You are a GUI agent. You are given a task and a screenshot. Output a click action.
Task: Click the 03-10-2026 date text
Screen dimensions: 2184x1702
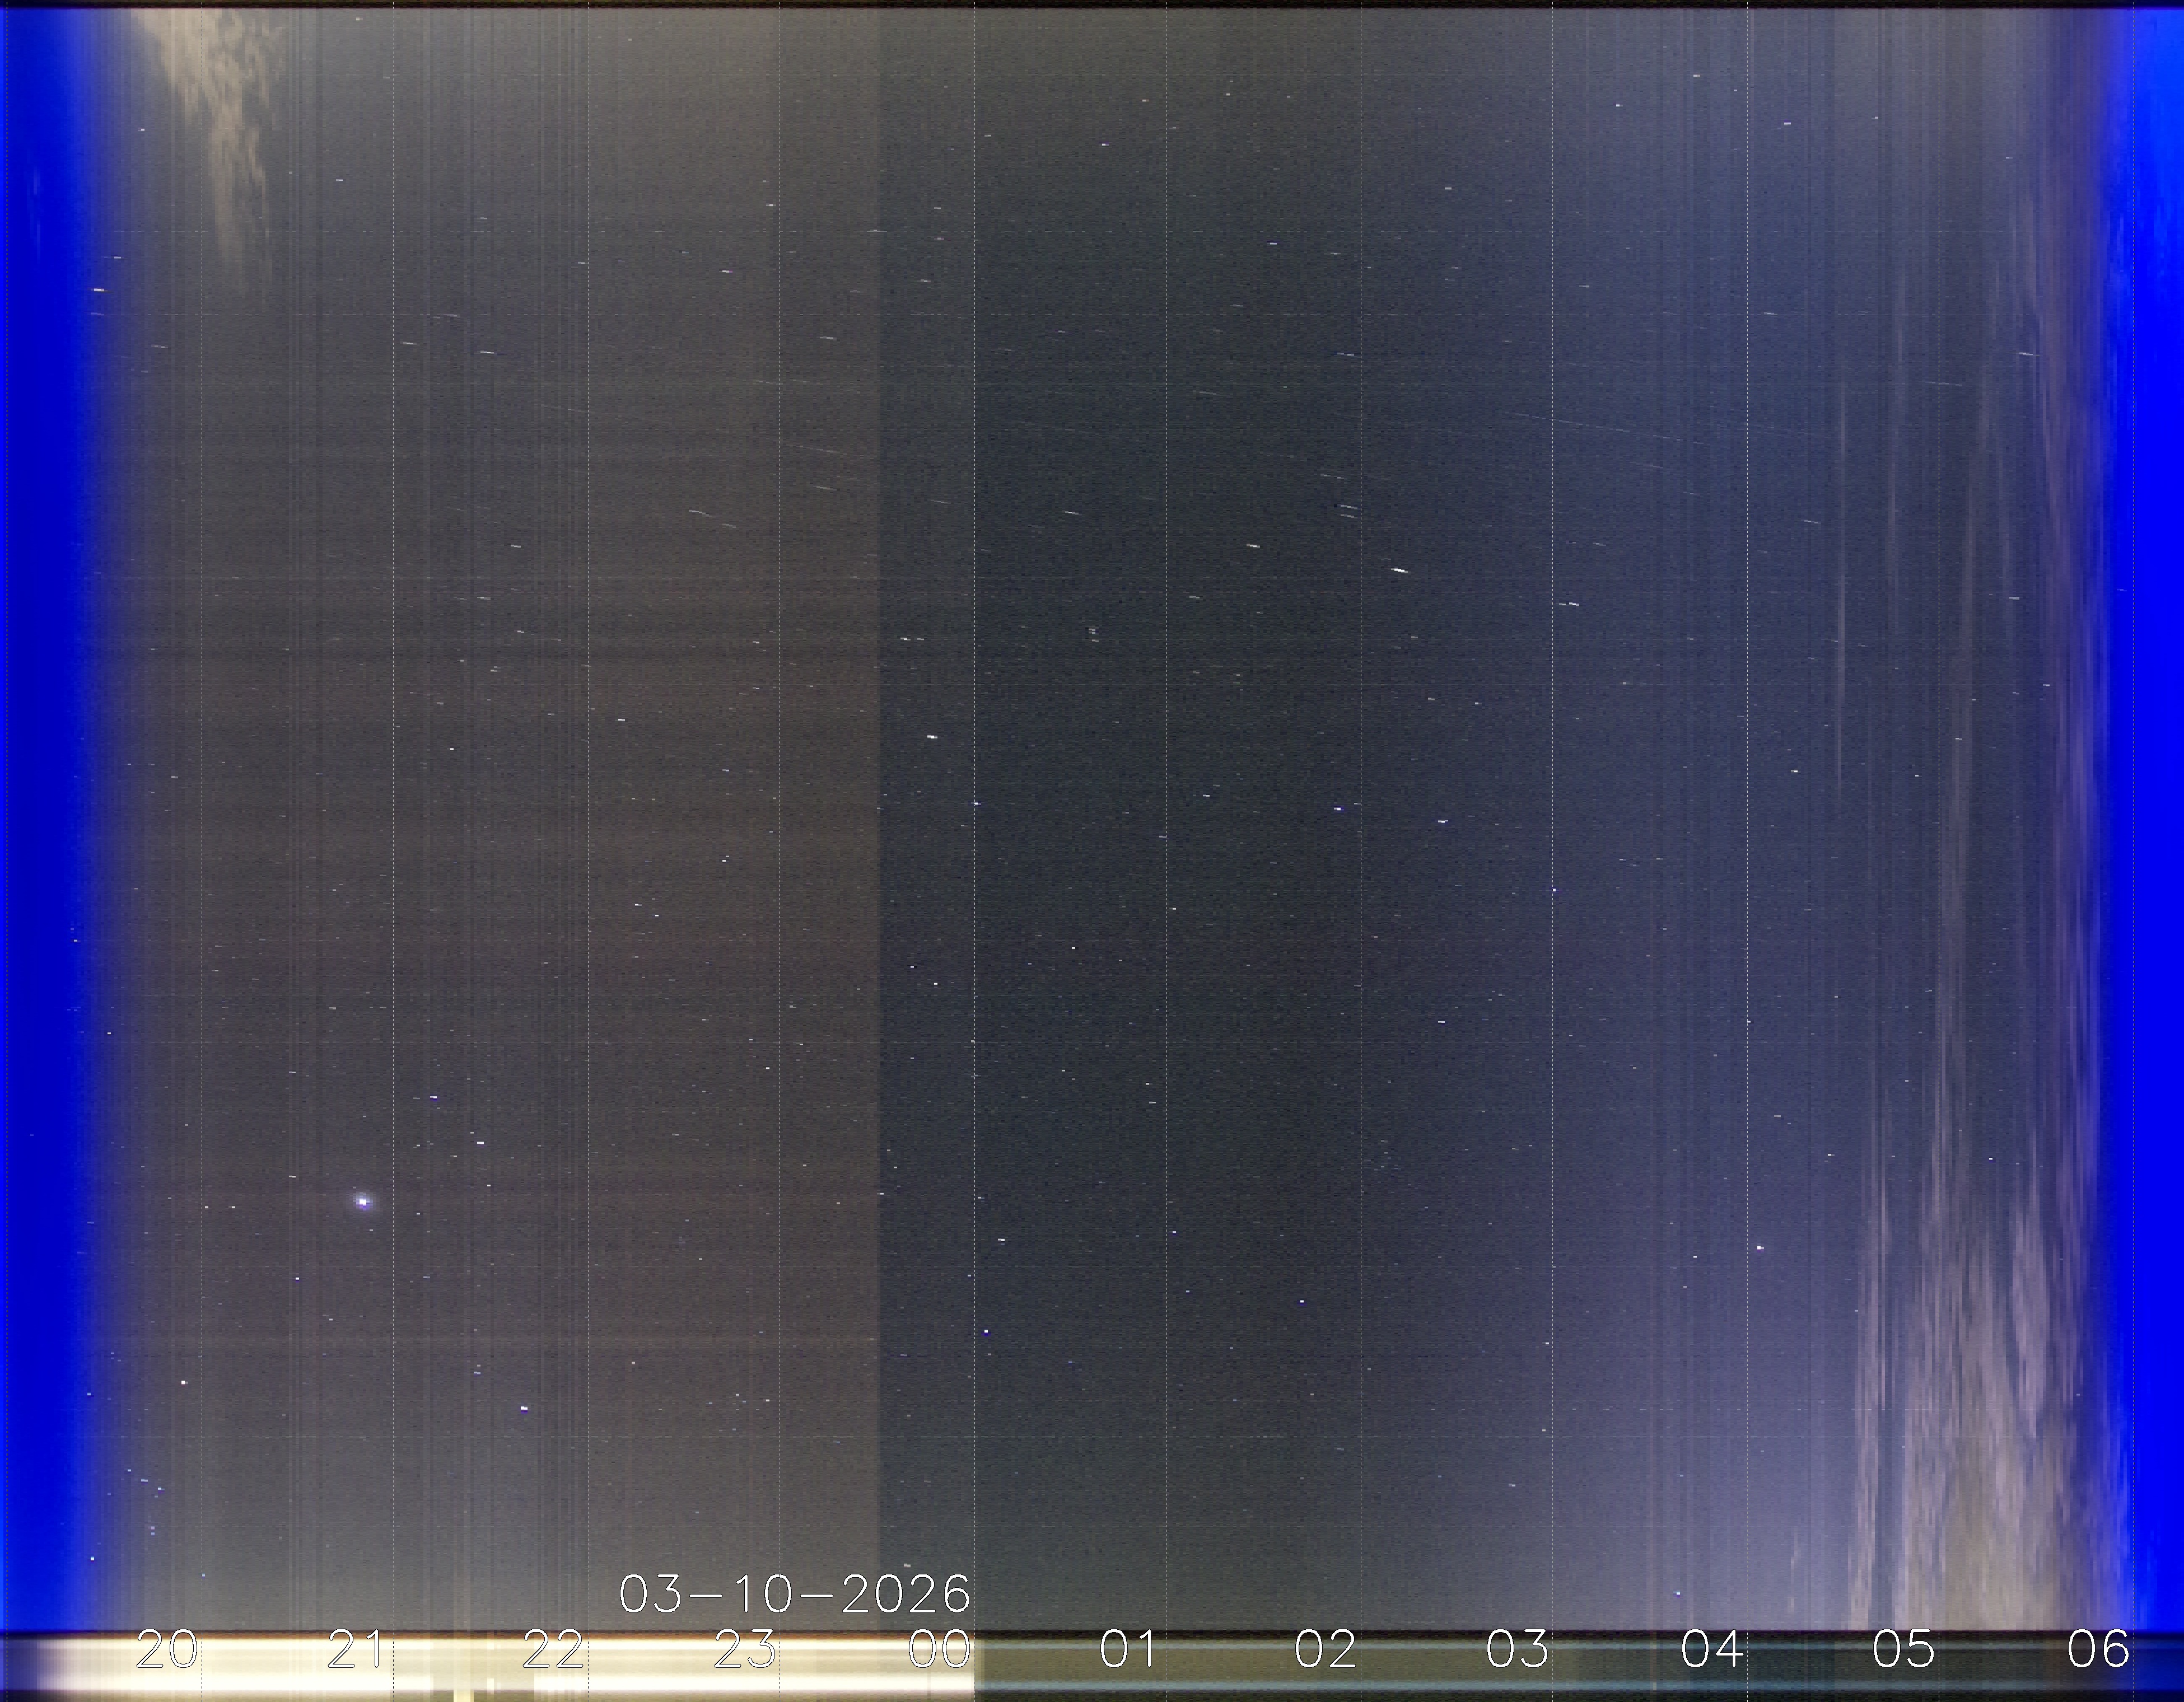[x=795, y=1594]
